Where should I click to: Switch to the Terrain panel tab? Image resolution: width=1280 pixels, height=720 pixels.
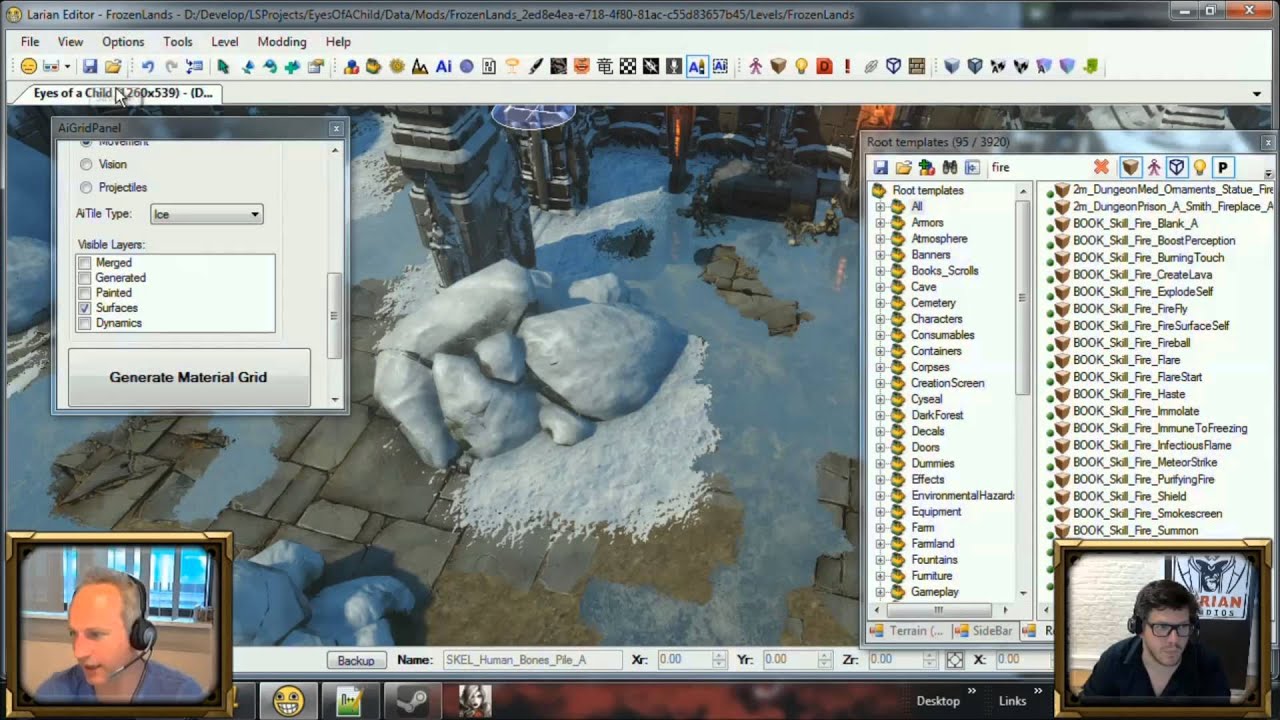coord(906,631)
